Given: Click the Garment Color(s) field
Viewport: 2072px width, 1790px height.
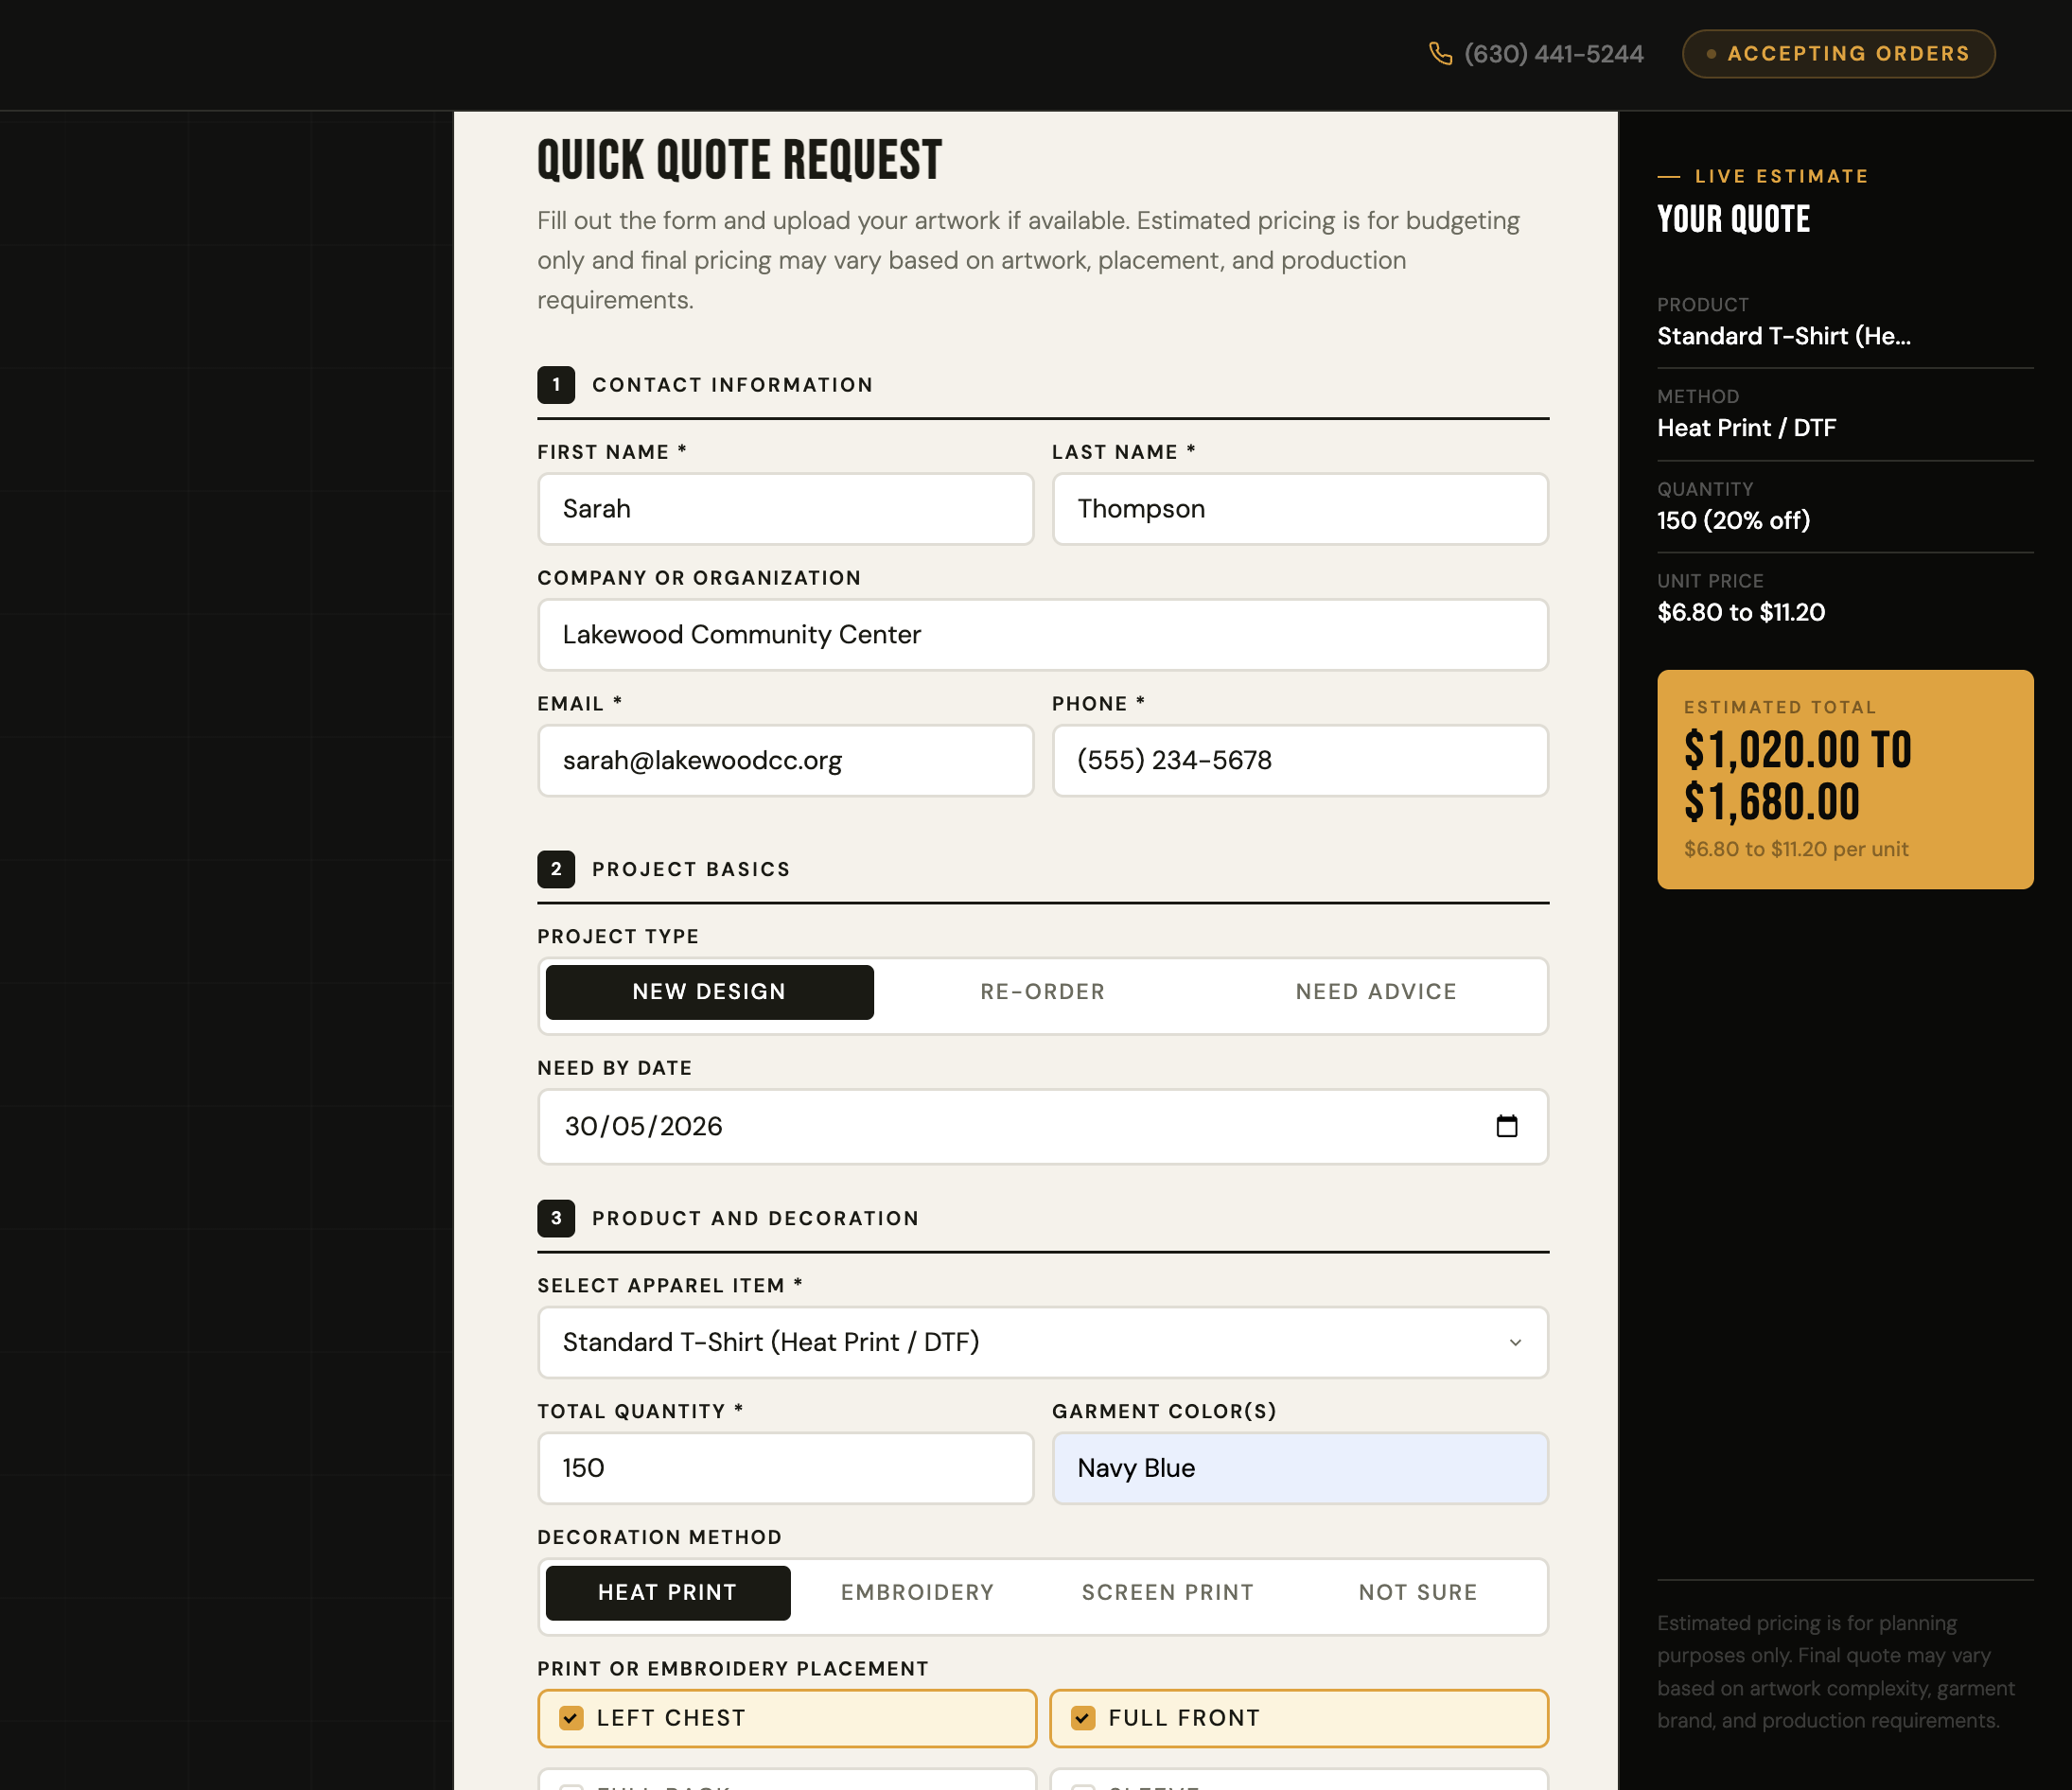Looking at the screenshot, I should coord(1299,1468).
